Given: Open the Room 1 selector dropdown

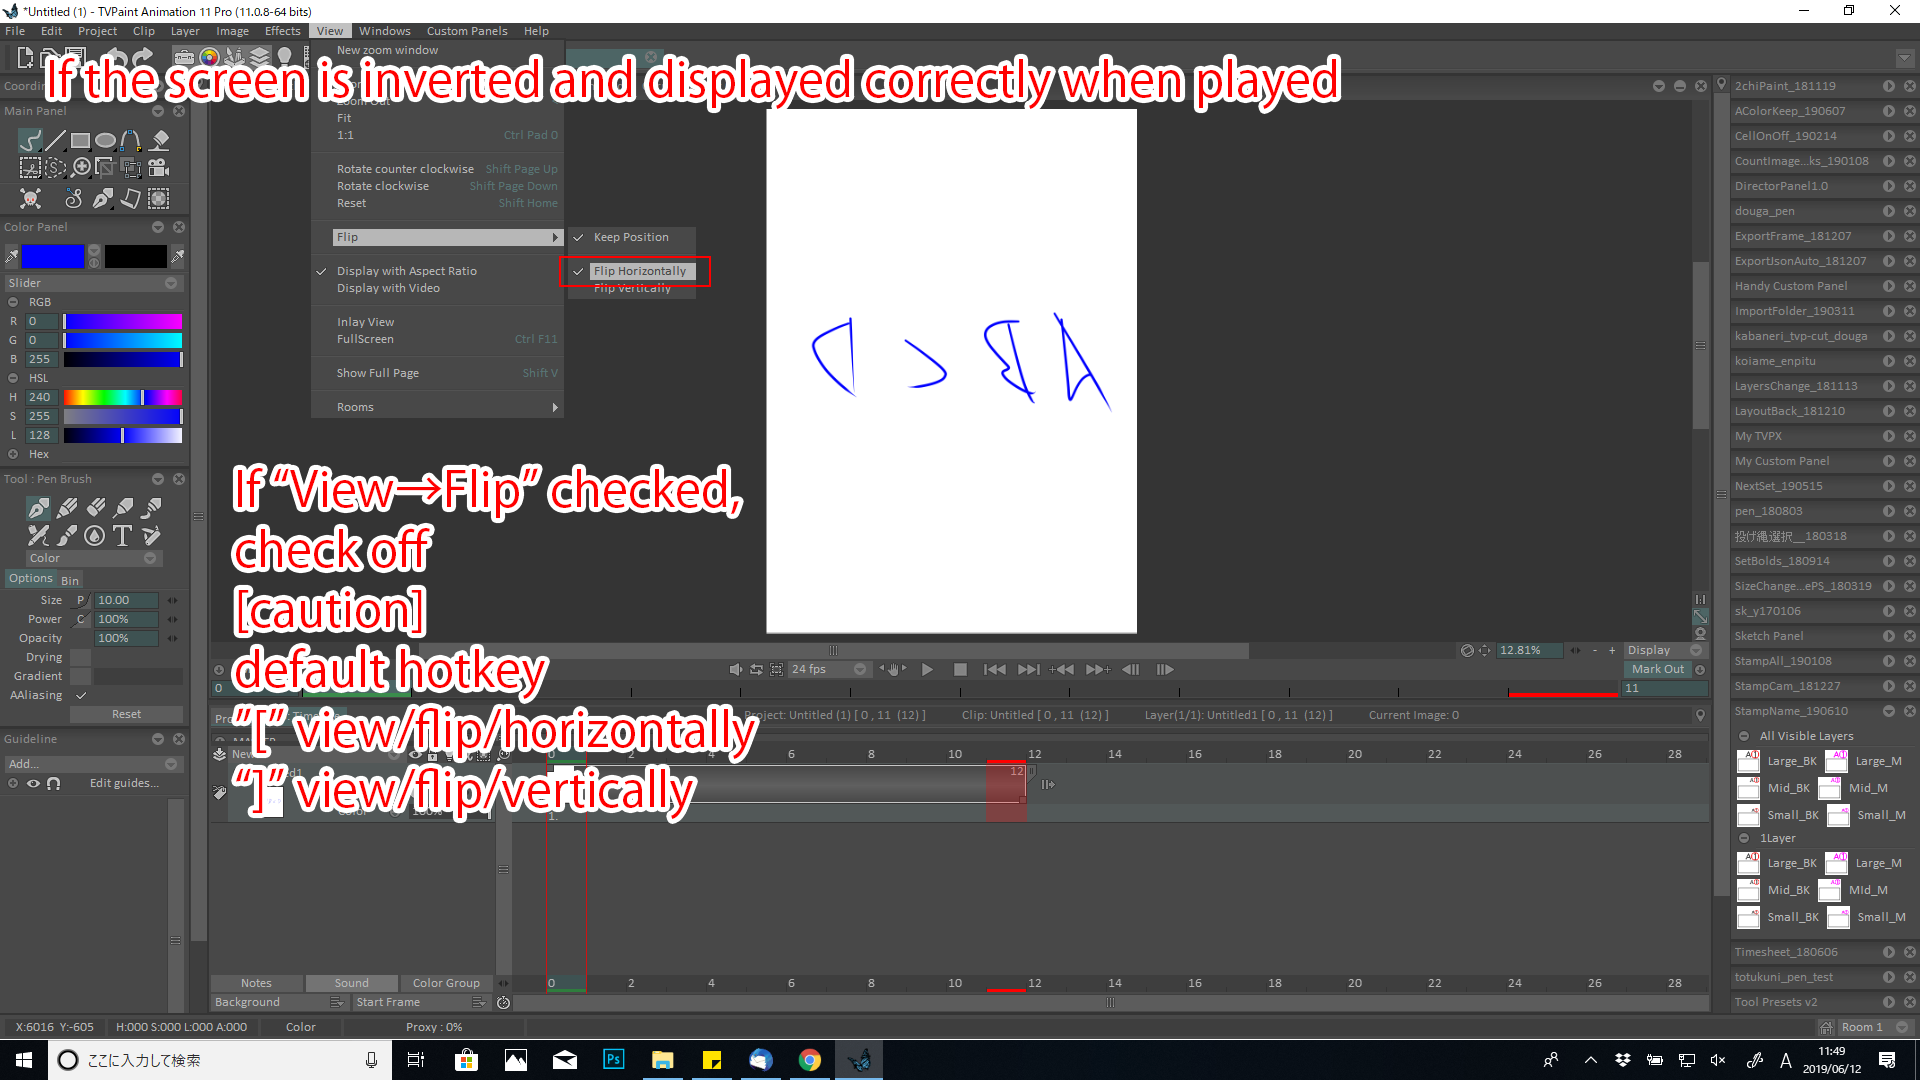Looking at the screenshot, I should [1875, 1027].
